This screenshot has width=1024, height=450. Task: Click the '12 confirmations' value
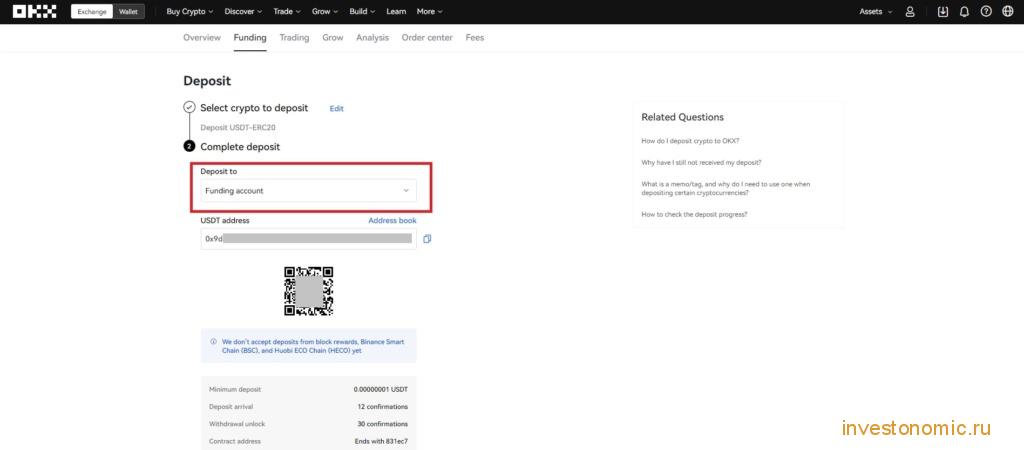coord(383,407)
